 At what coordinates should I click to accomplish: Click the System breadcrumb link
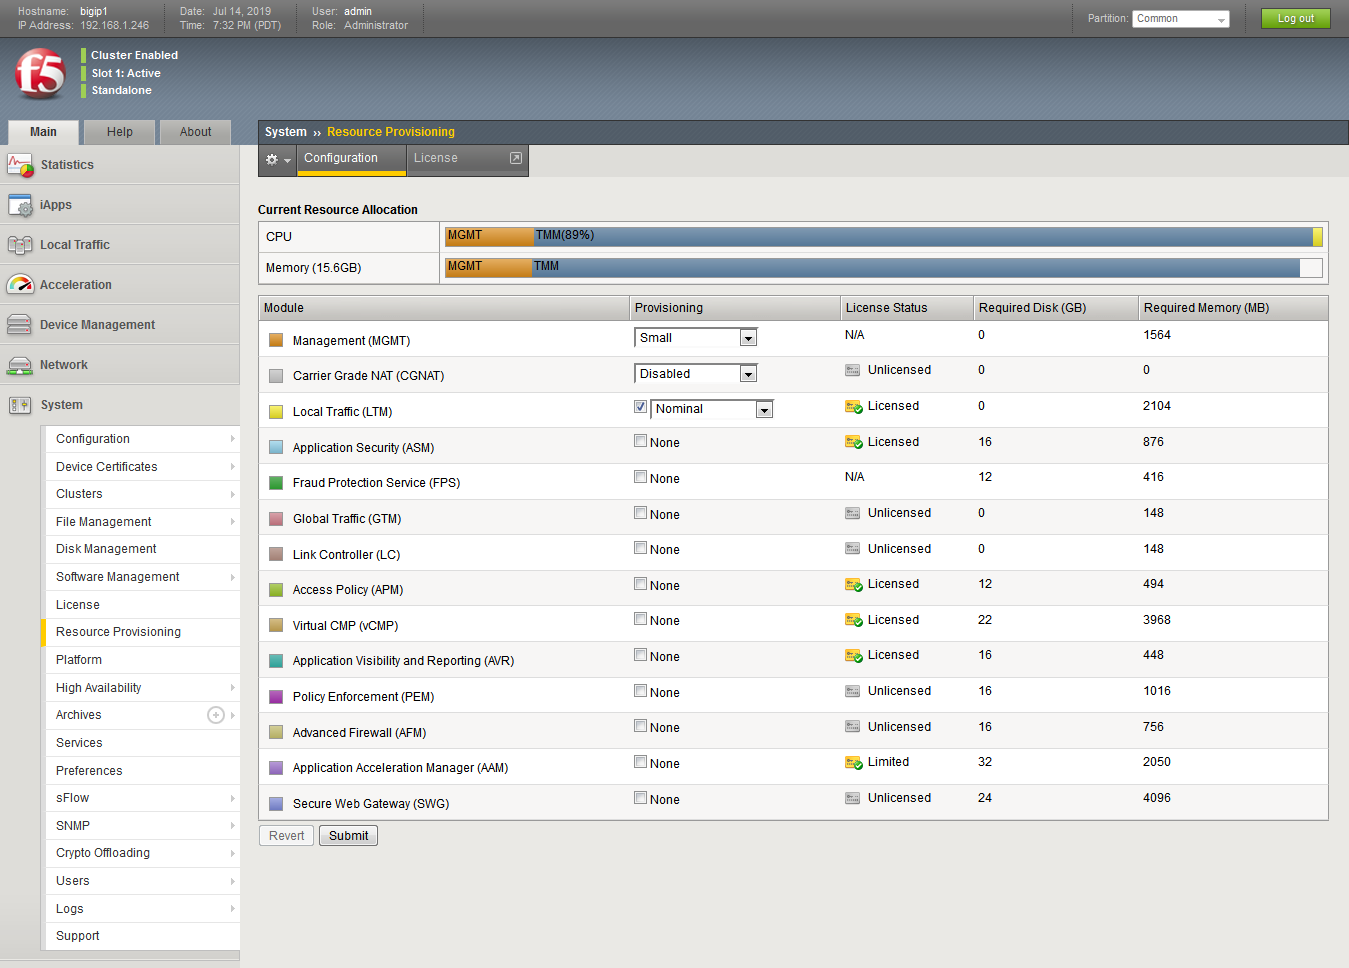pyautogui.click(x=286, y=132)
